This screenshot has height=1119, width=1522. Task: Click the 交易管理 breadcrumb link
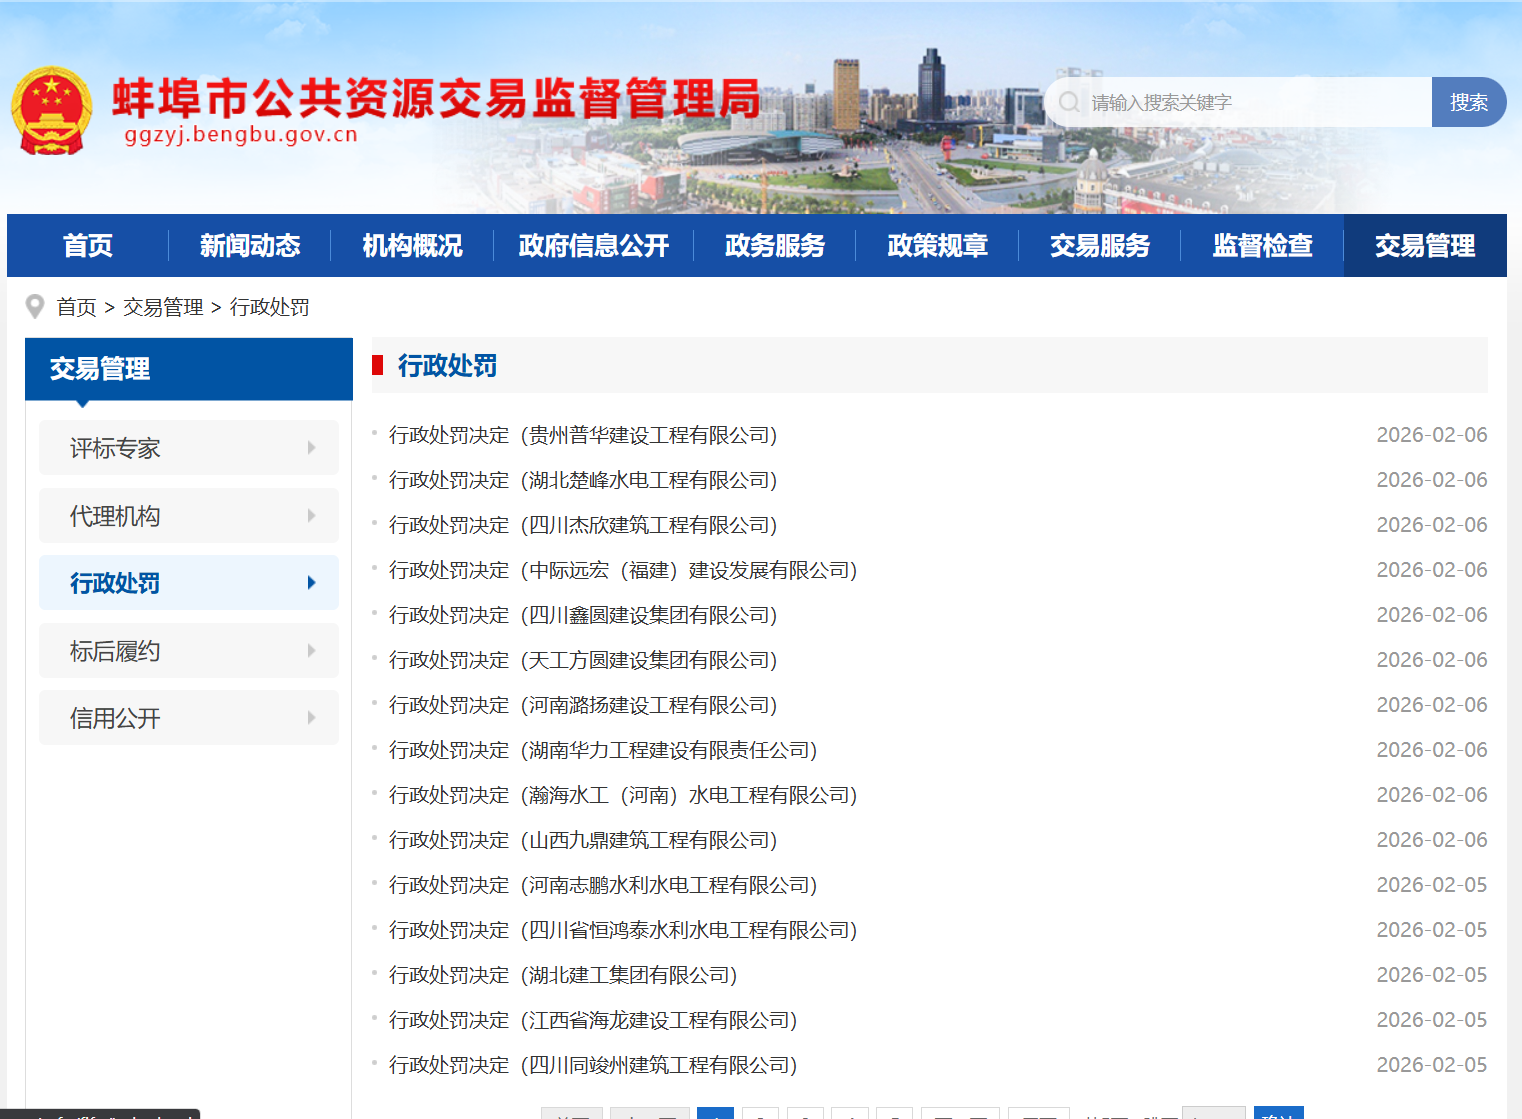pyautogui.click(x=163, y=307)
